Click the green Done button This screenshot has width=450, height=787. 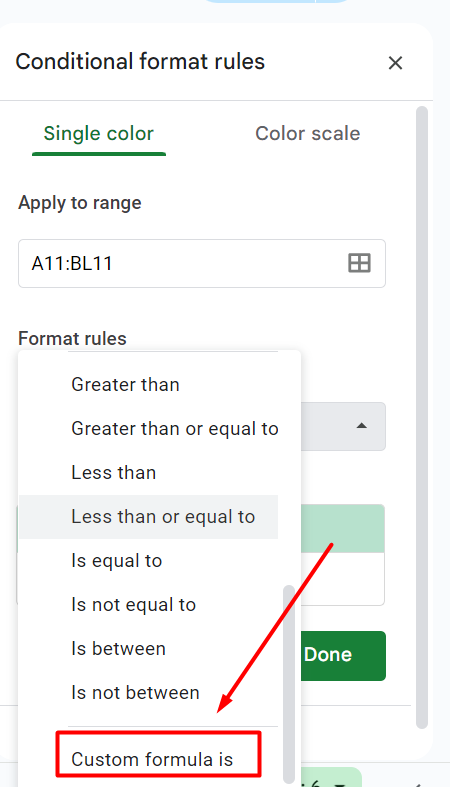pyautogui.click(x=343, y=655)
